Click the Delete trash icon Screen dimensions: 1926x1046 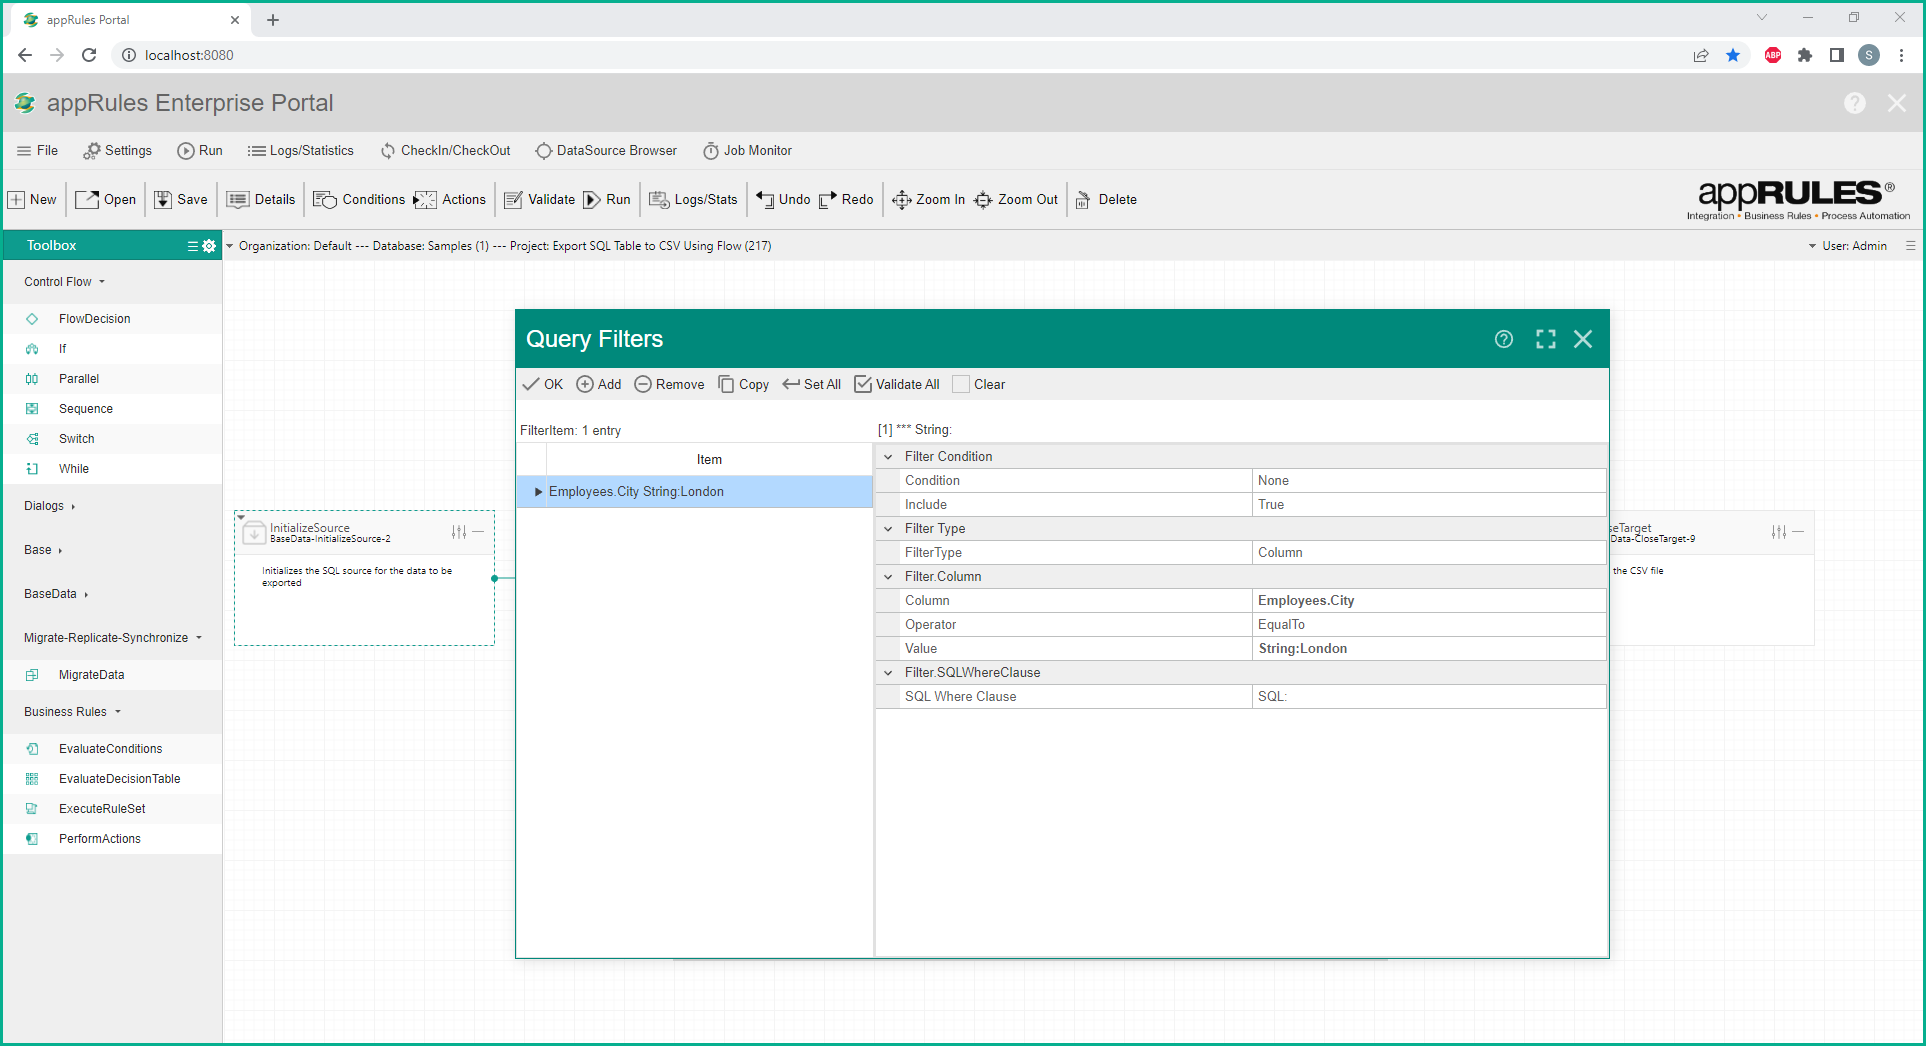click(1083, 200)
